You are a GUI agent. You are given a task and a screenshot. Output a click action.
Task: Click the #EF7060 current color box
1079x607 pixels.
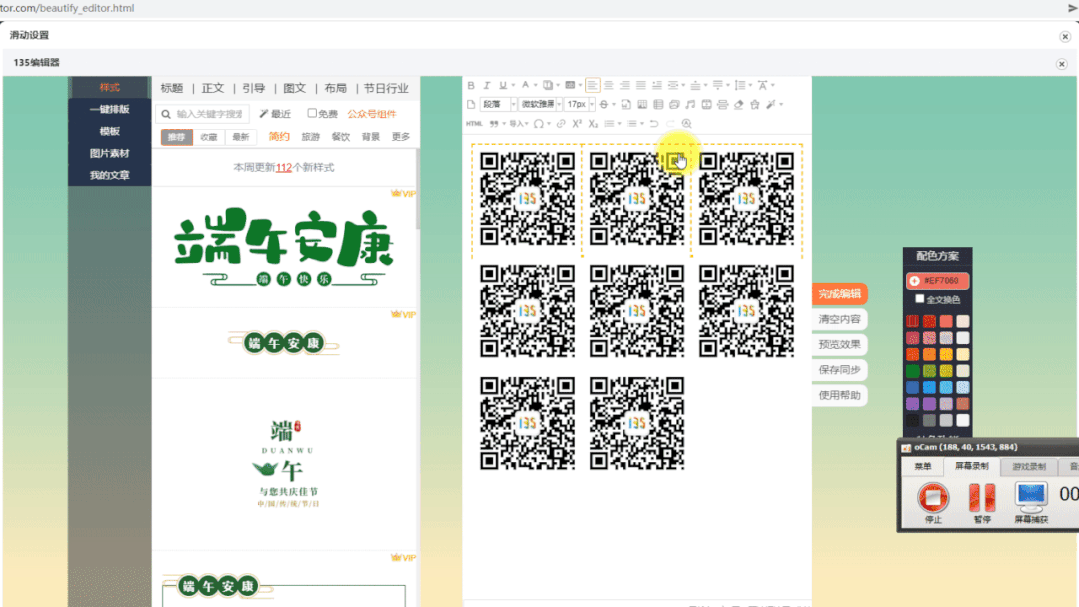point(937,281)
